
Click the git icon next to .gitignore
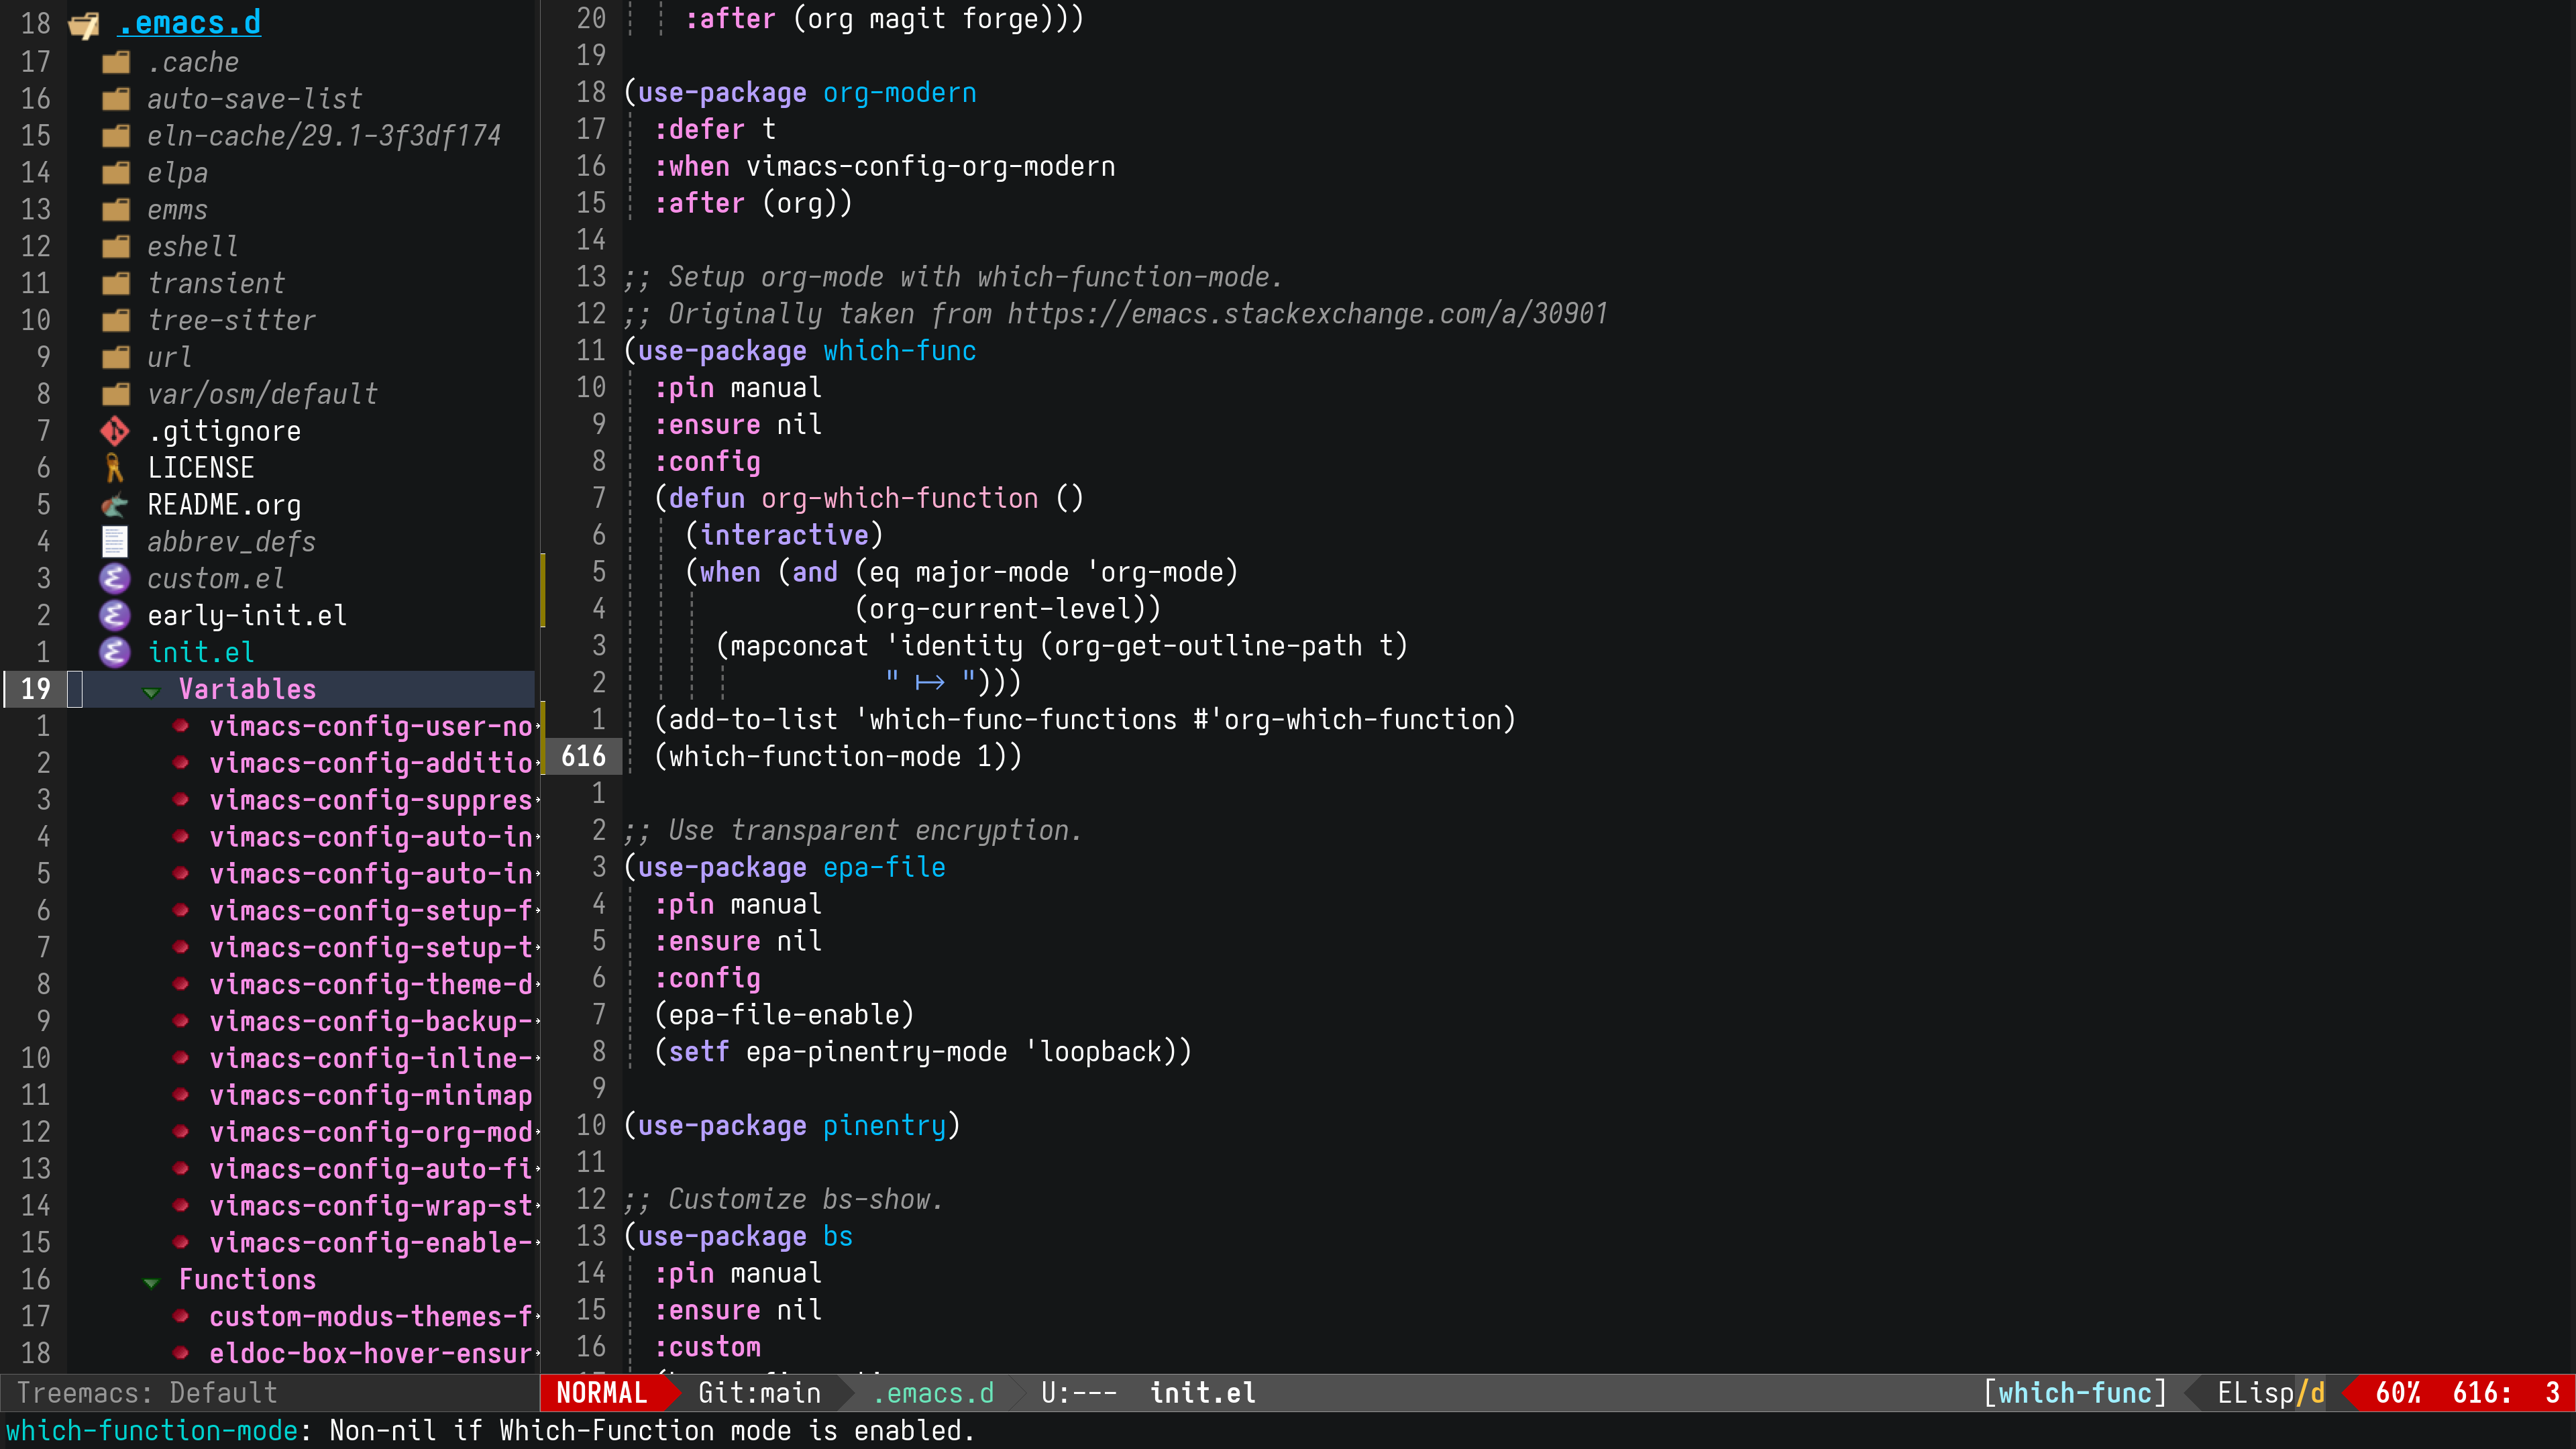[115, 431]
